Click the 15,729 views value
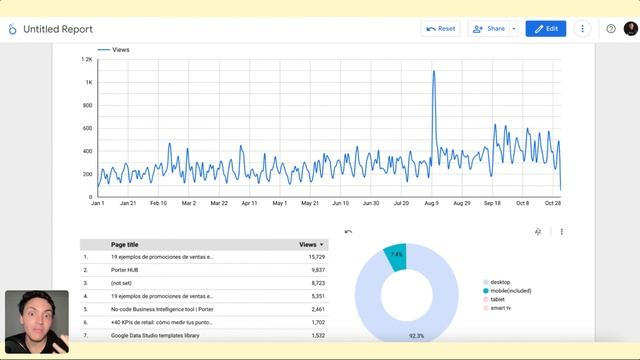640x360 pixels. point(317,257)
